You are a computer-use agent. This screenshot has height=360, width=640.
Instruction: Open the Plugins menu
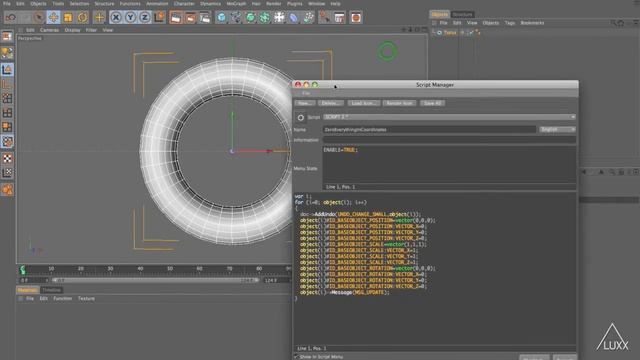(x=295, y=4)
